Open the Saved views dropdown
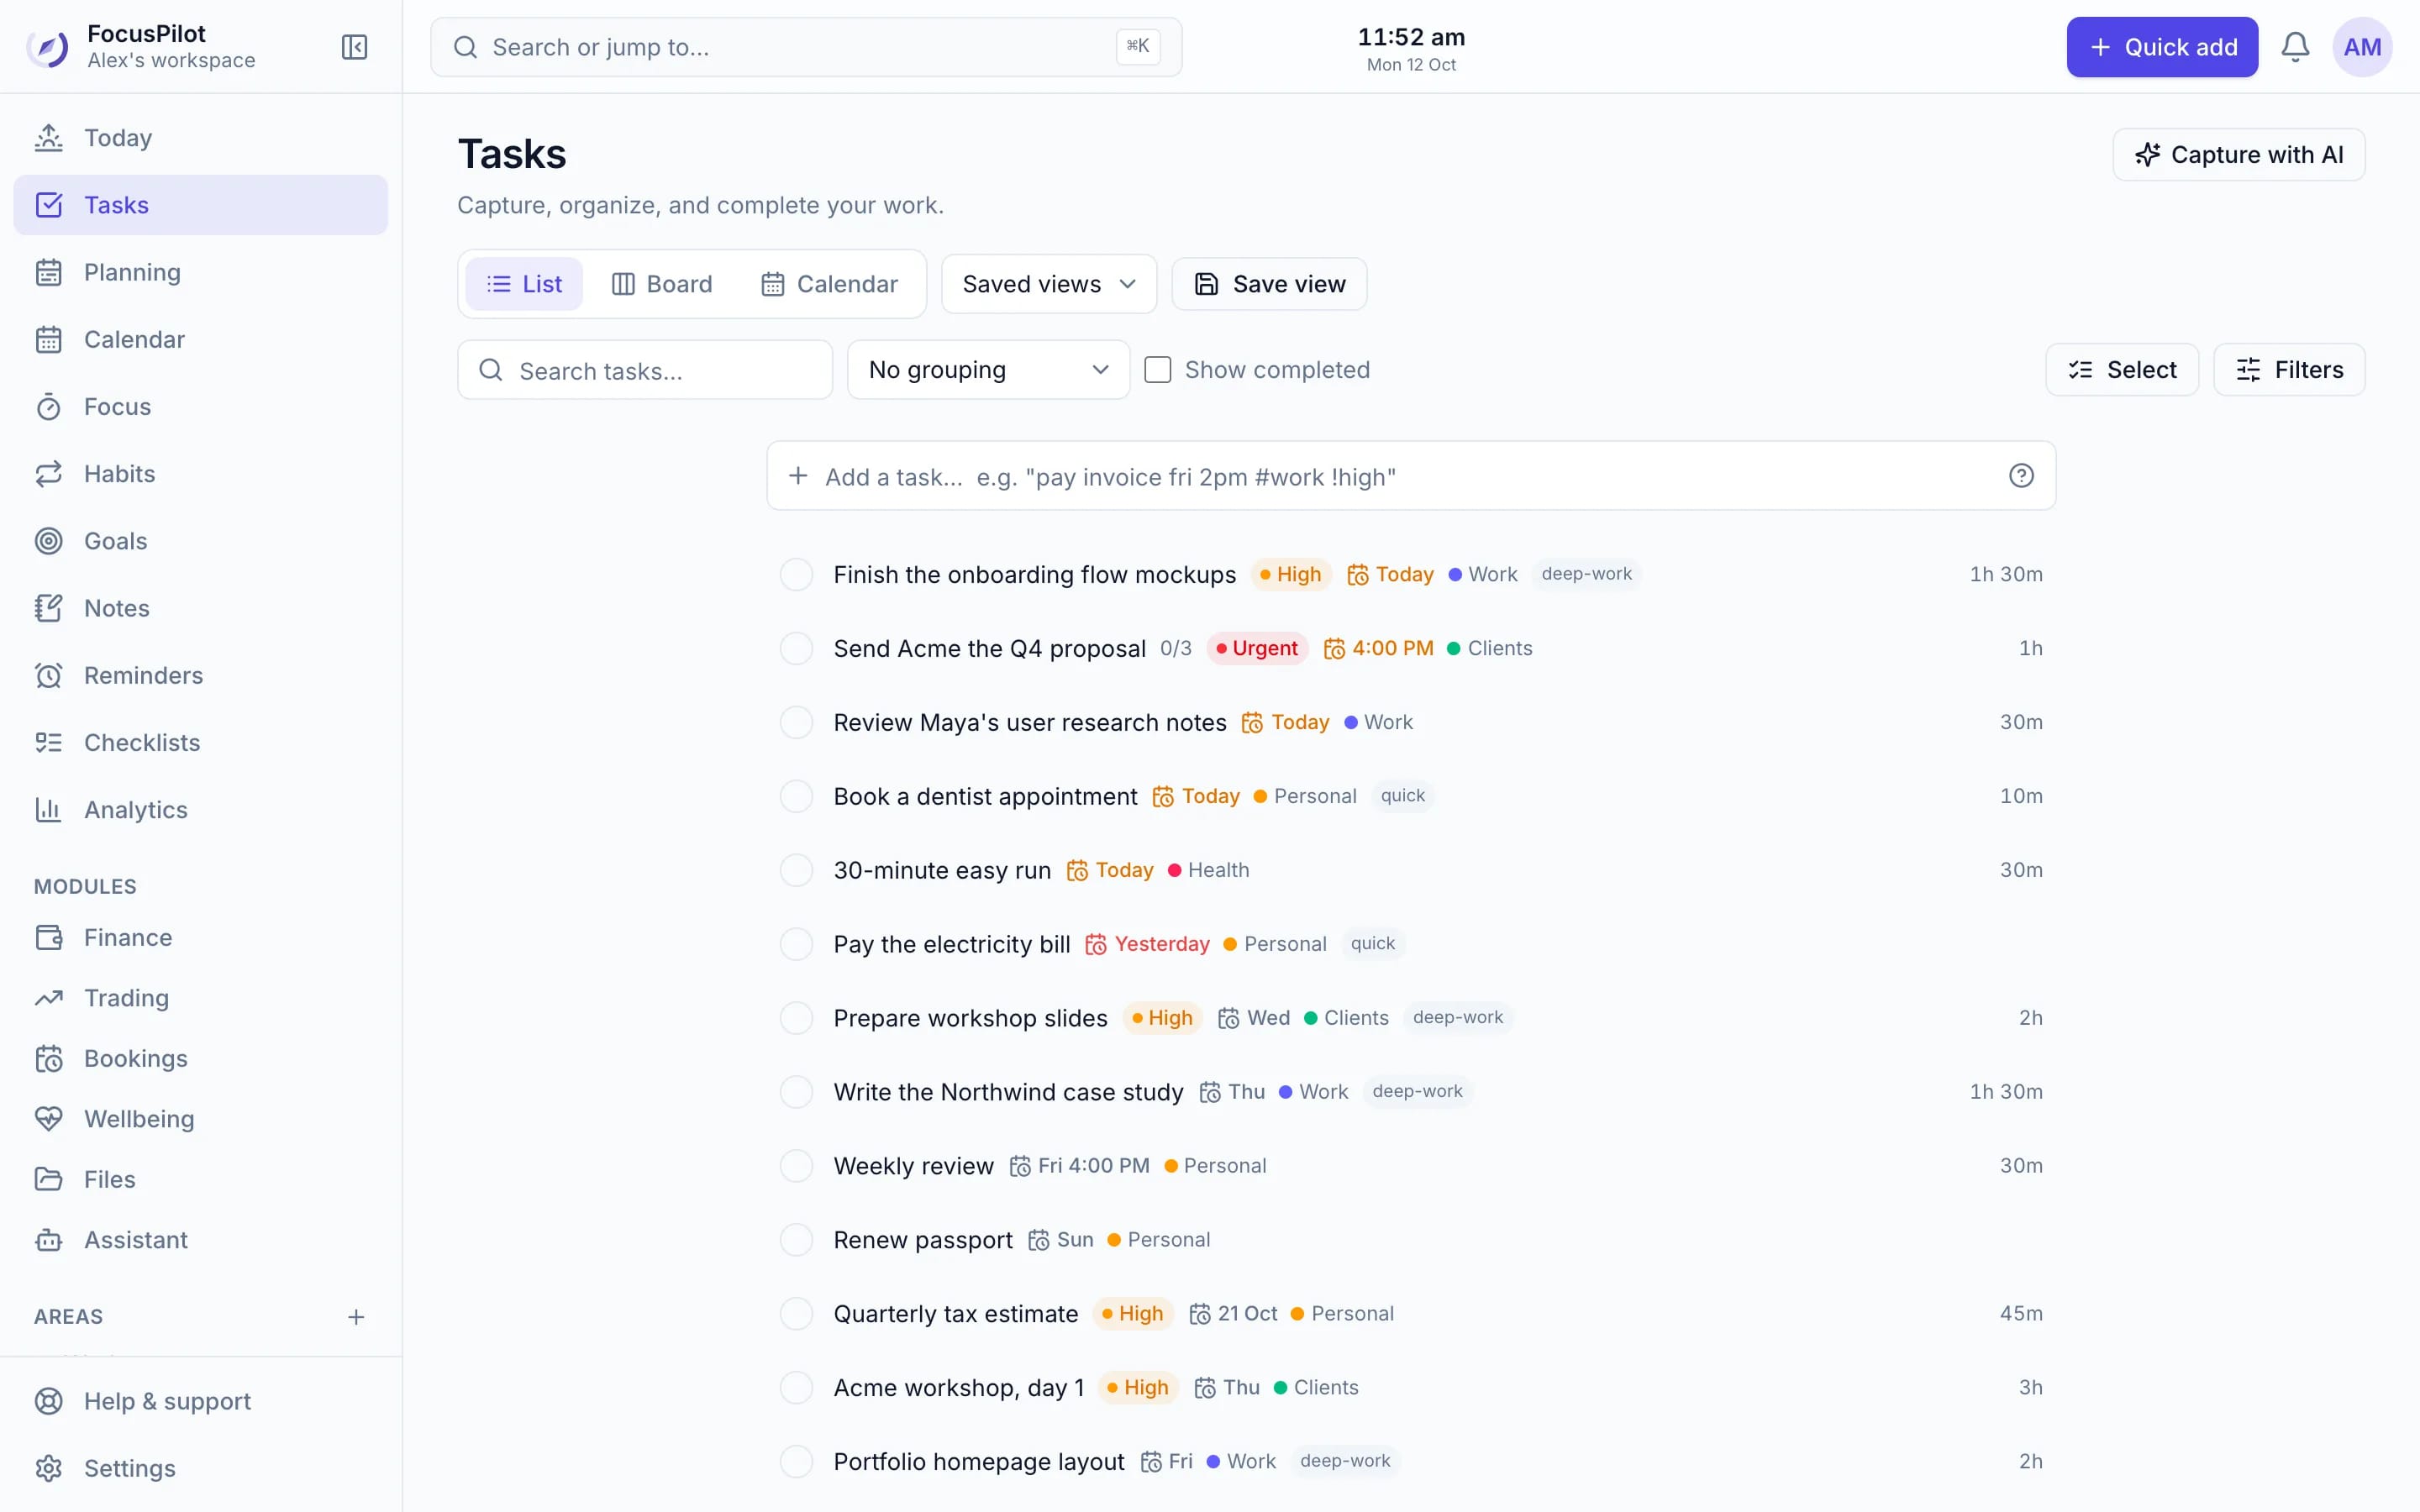 point(1049,284)
